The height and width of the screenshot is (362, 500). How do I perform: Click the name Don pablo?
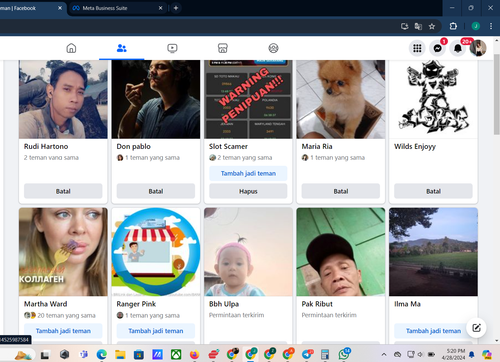point(134,146)
